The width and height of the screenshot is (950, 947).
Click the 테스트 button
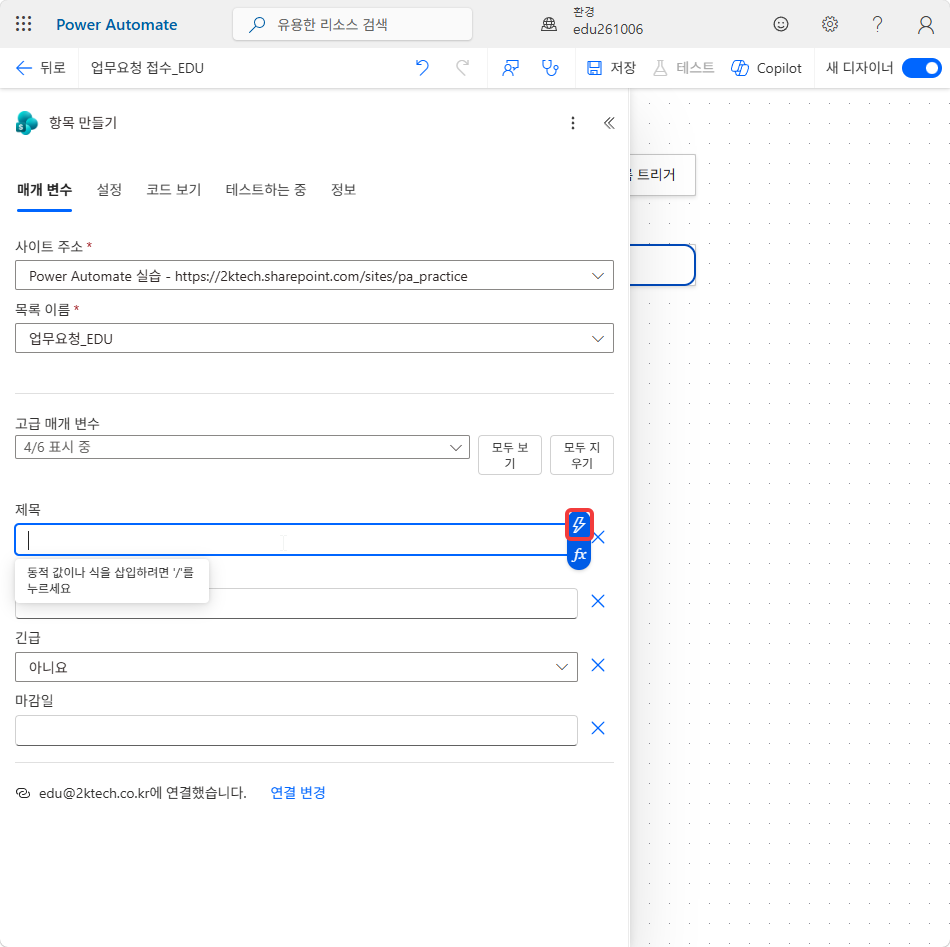(x=683, y=68)
